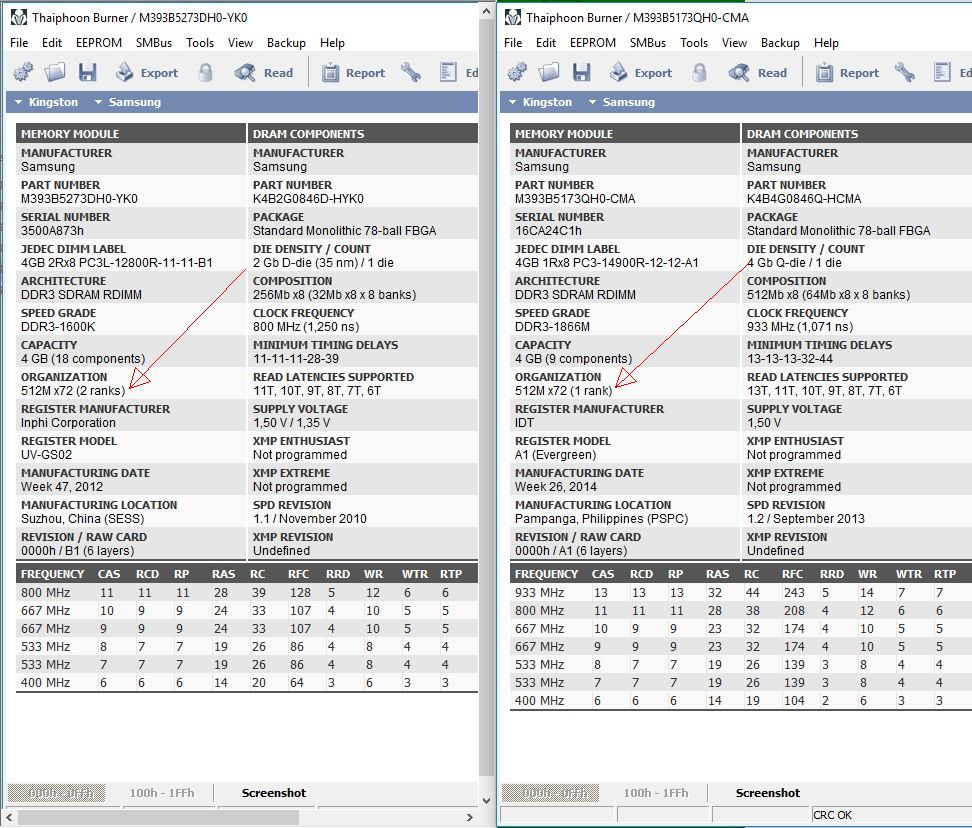This screenshot has width=972, height=828.
Task: Click Read button in right window toolbar
Action: [758, 73]
